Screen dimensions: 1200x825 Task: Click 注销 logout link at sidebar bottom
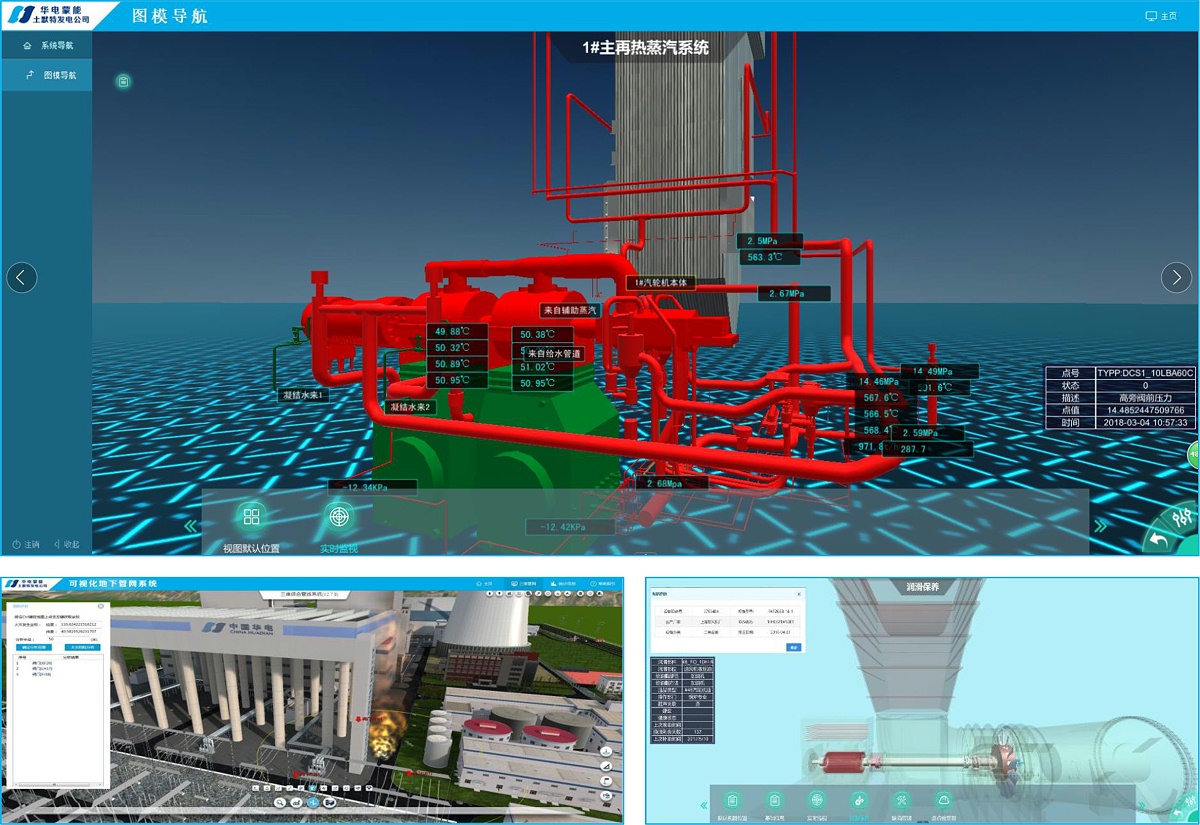(x=25, y=544)
